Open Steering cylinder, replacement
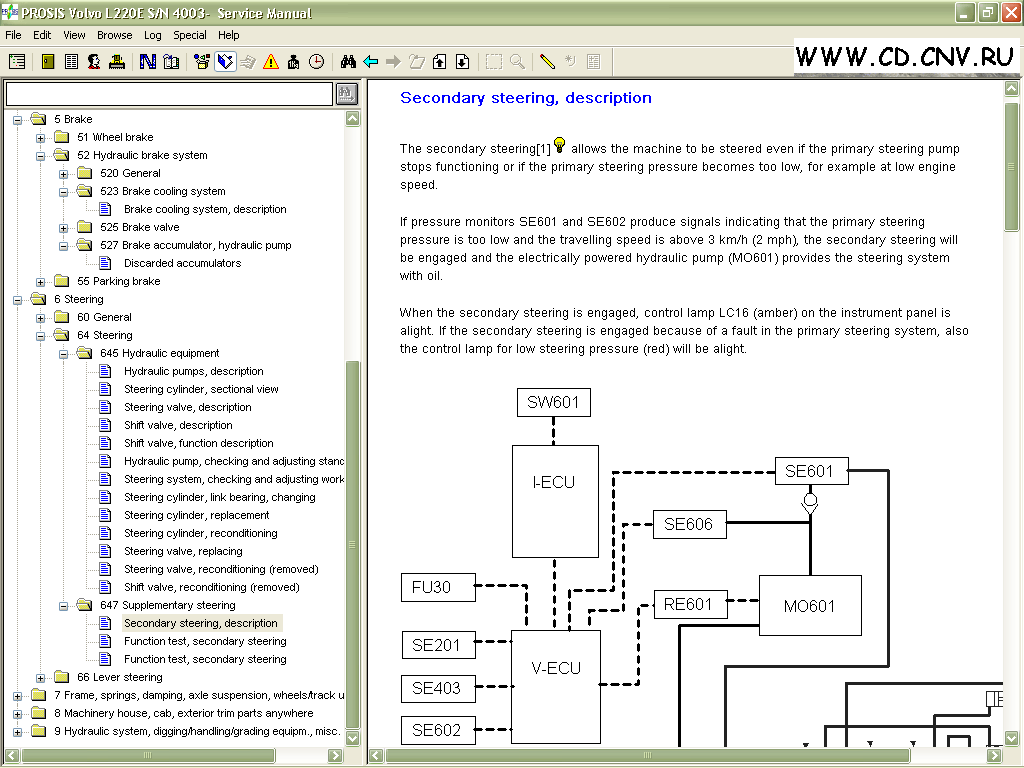Viewport: 1024px width, 768px height. click(x=197, y=515)
